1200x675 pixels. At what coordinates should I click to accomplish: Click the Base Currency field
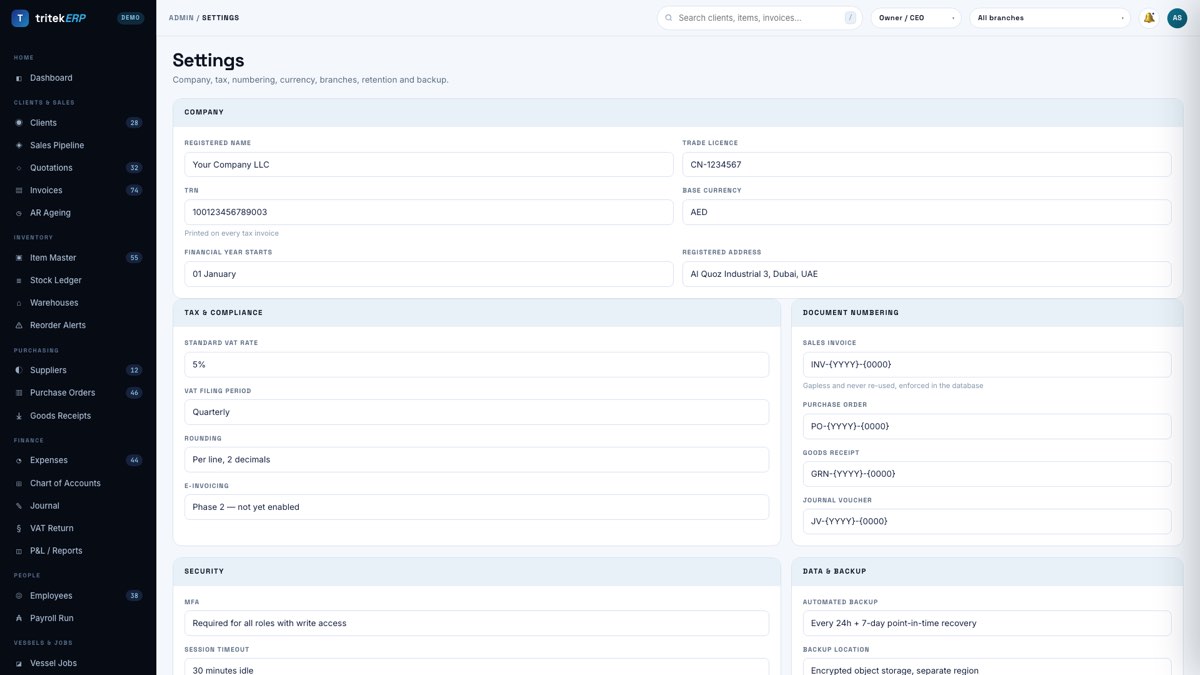tap(927, 212)
